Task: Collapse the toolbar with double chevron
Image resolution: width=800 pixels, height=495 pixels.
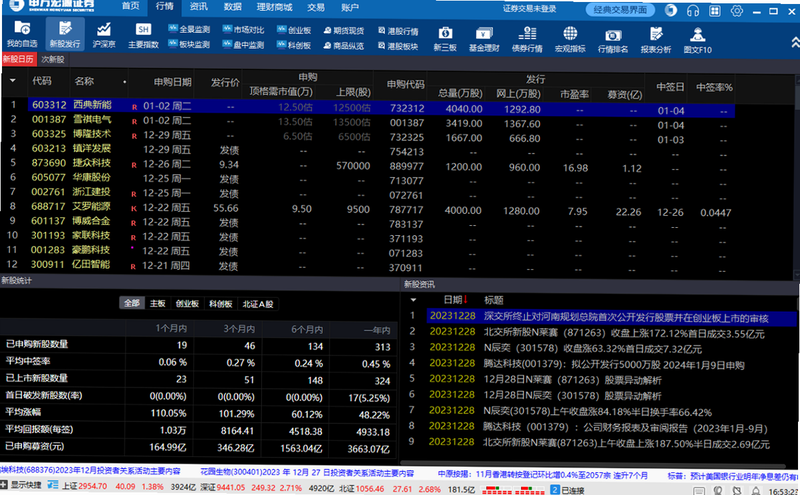Action: pos(795,42)
